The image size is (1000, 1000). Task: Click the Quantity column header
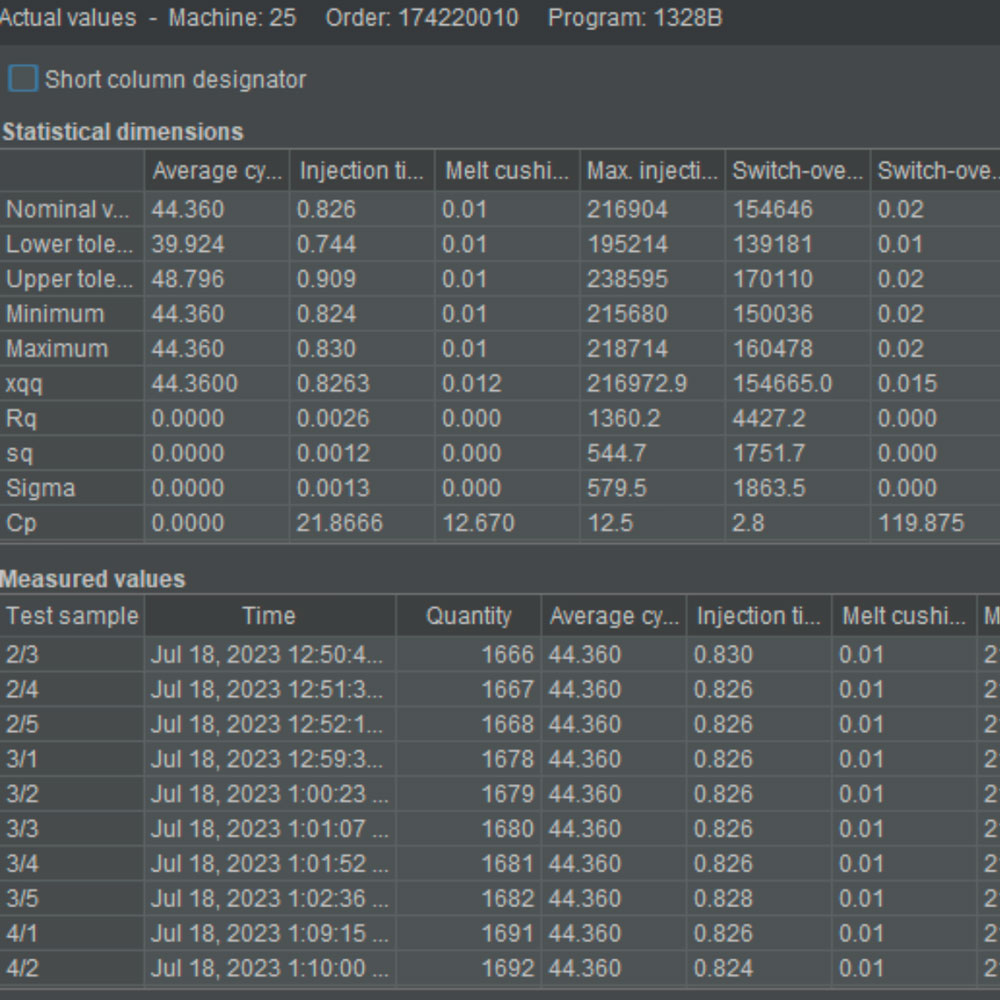point(467,616)
